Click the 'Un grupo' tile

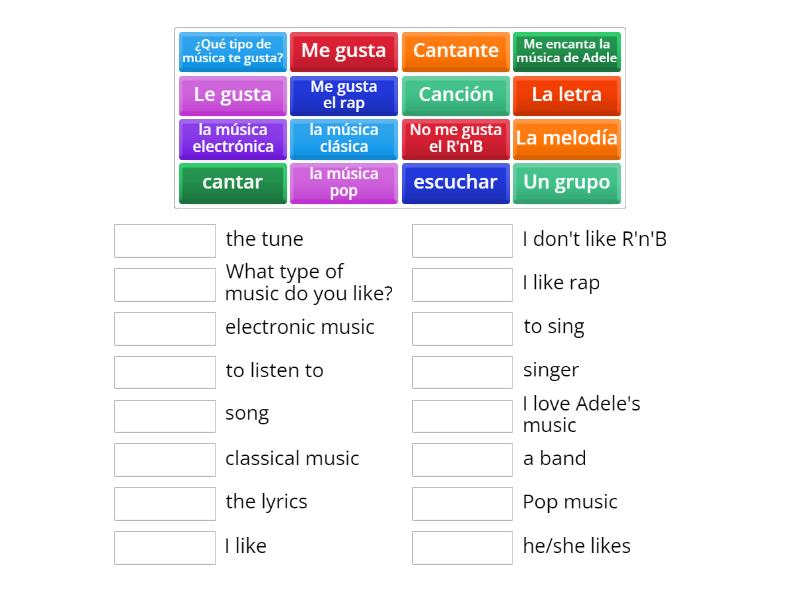[567, 183]
